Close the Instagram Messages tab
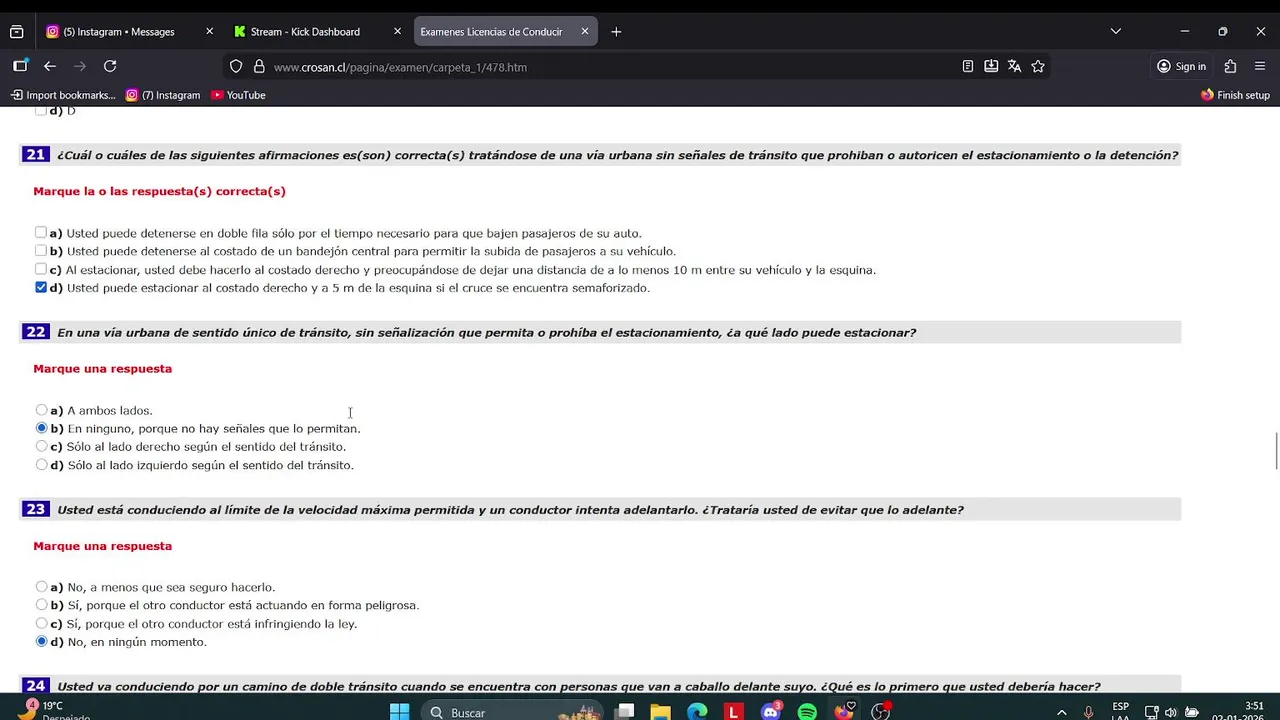This screenshot has height=720, width=1280. 209,32
